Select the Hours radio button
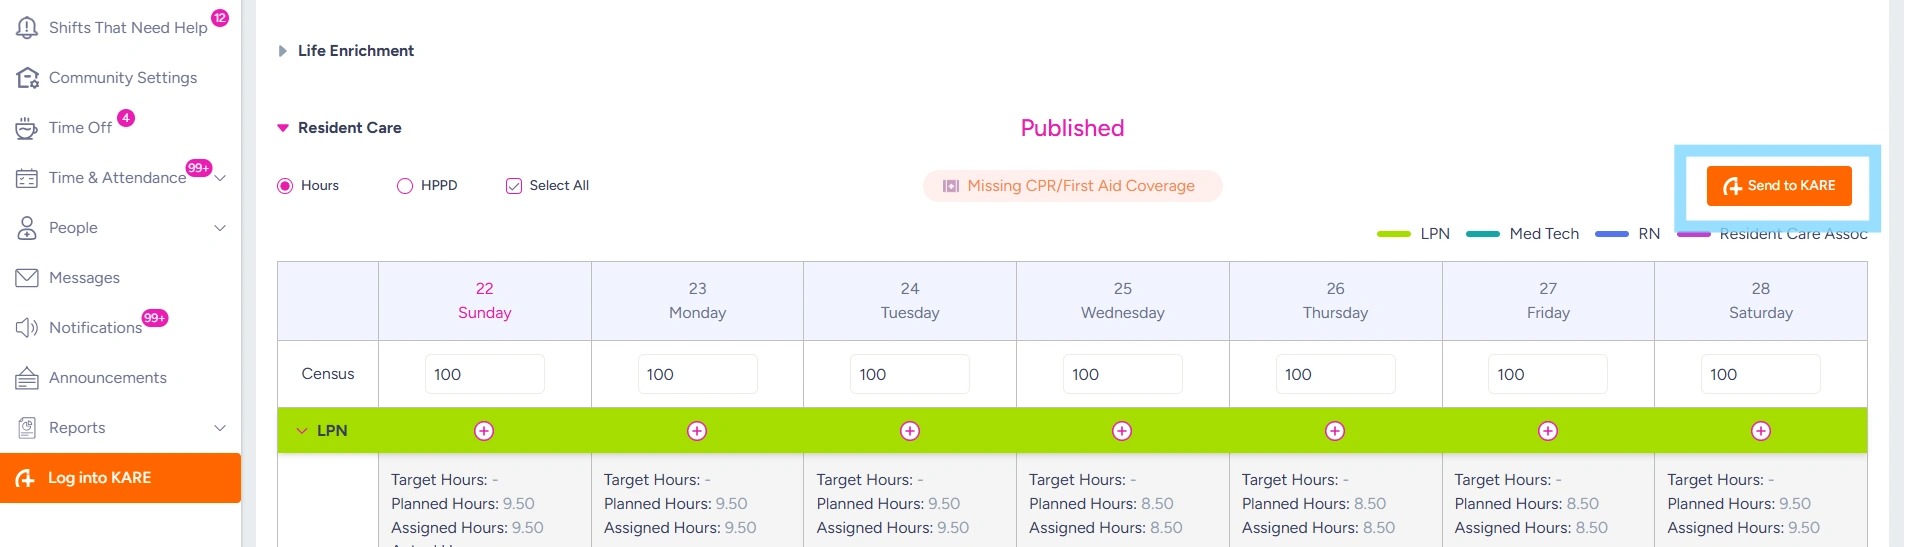Image resolution: width=1908 pixels, height=547 pixels. (285, 186)
